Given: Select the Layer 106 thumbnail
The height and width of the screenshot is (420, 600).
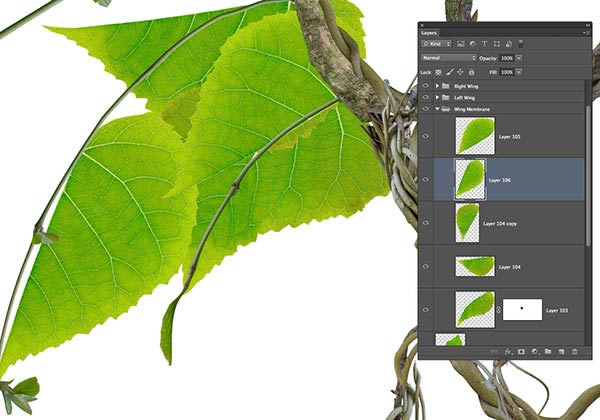Looking at the screenshot, I should [470, 179].
